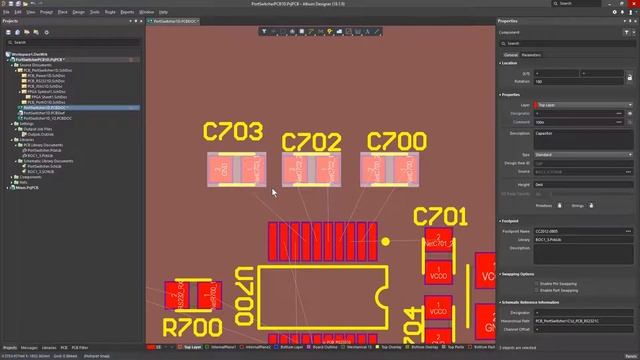Open the PCB Filter tab at bottom
Screen dimensions: 640x360
[x=80, y=348]
